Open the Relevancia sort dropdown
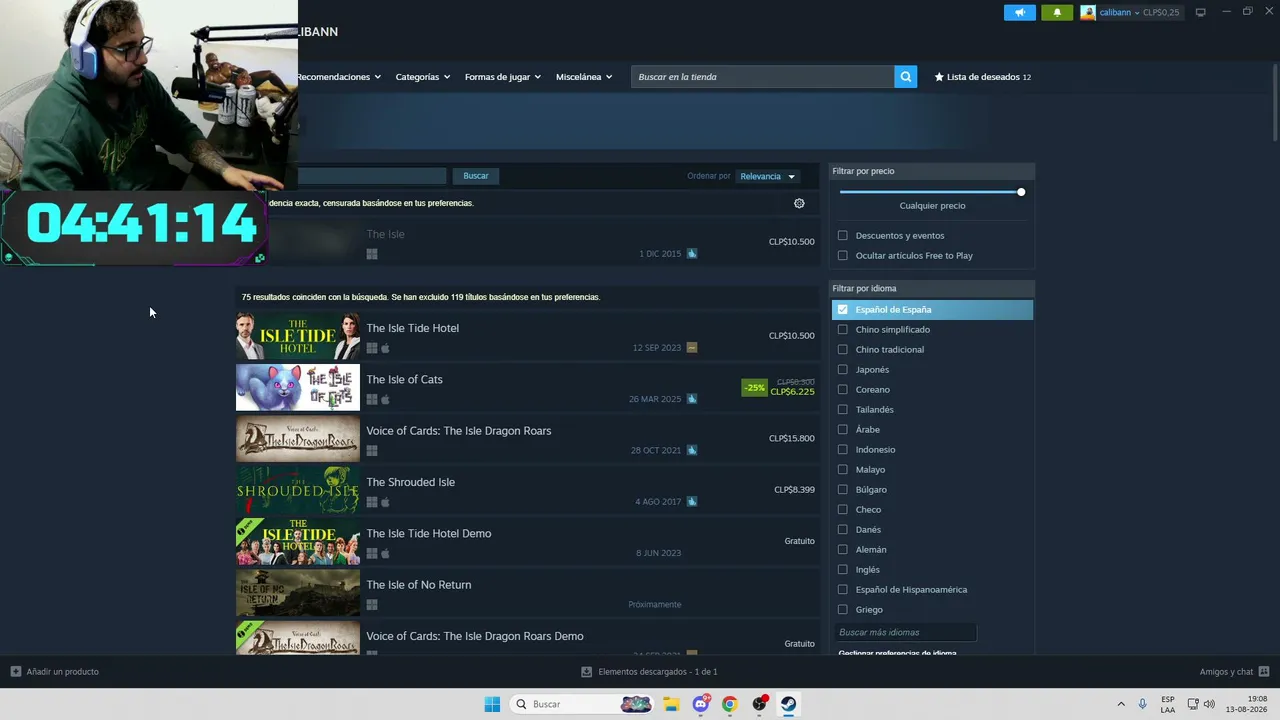1280x720 pixels. point(767,176)
